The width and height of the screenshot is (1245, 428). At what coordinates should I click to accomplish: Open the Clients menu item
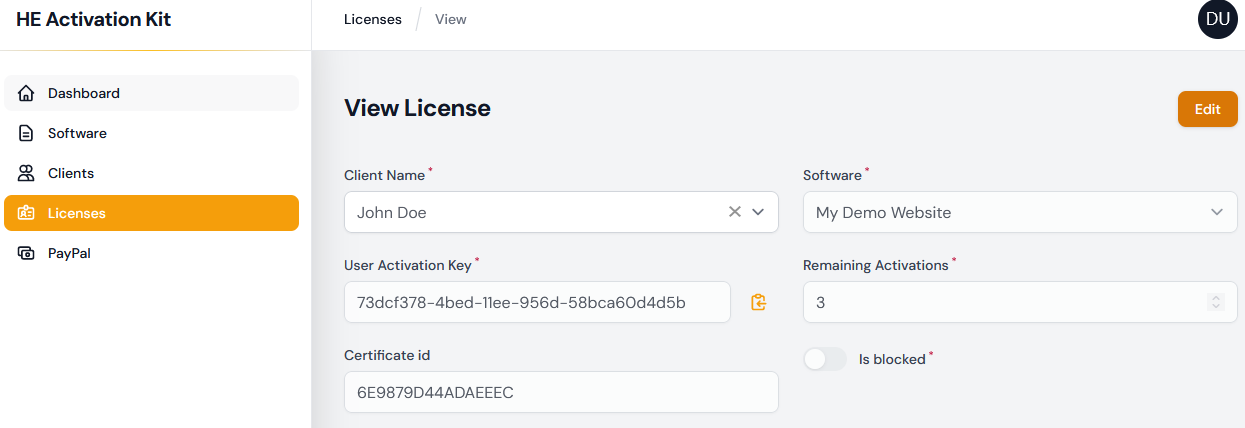pos(71,173)
